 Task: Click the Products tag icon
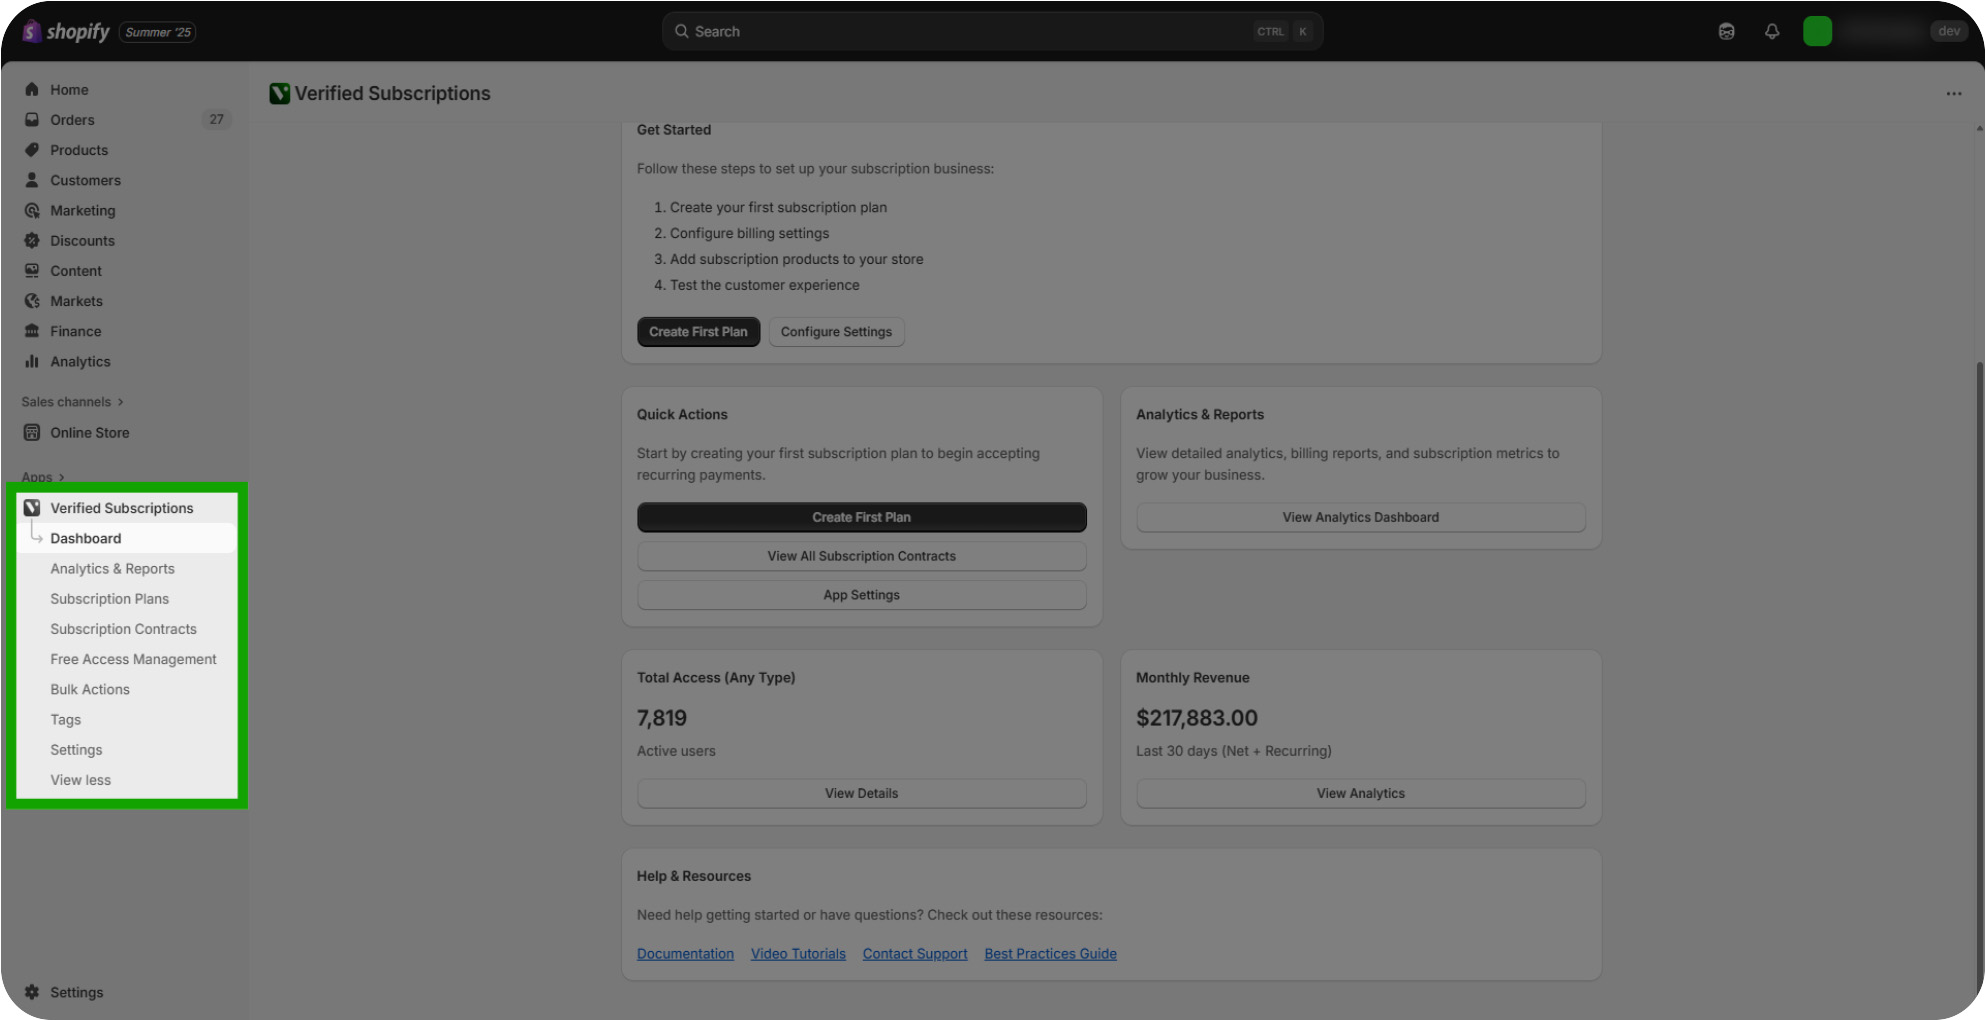pyautogui.click(x=32, y=149)
